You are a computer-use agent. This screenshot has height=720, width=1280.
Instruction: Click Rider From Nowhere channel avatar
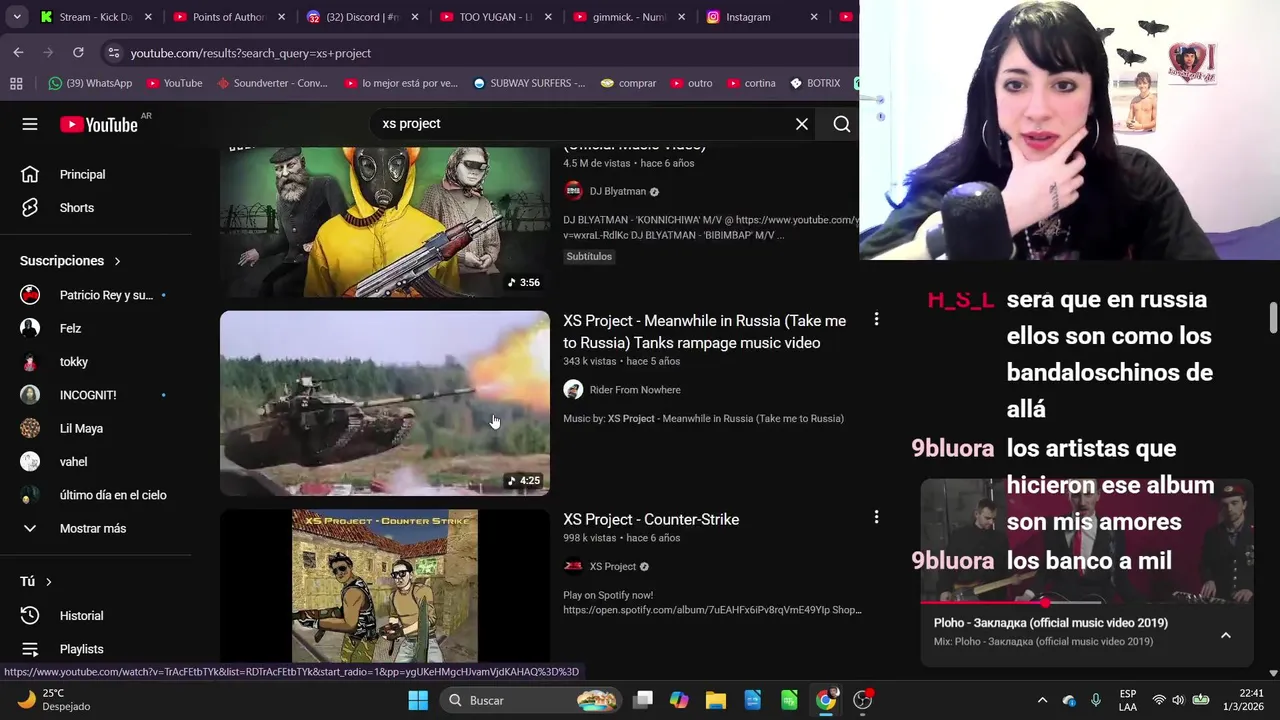(x=573, y=390)
